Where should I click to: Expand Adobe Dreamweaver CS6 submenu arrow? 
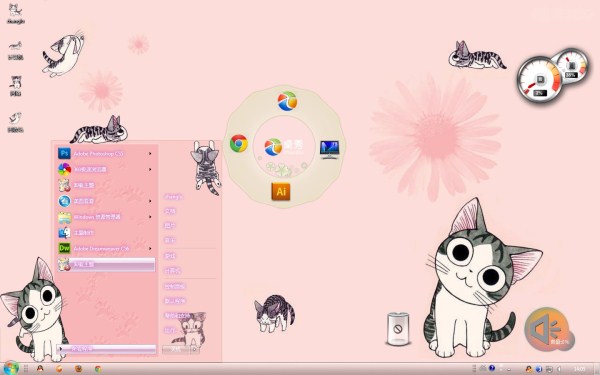coord(150,249)
